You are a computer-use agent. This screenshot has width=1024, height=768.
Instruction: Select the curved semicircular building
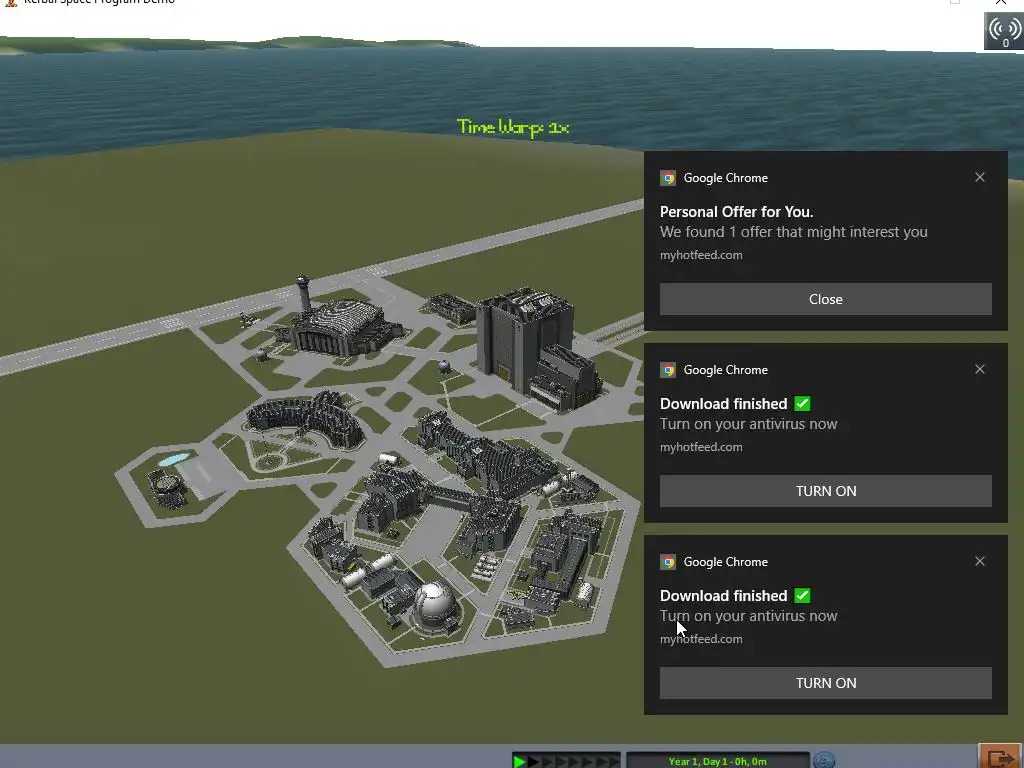306,419
